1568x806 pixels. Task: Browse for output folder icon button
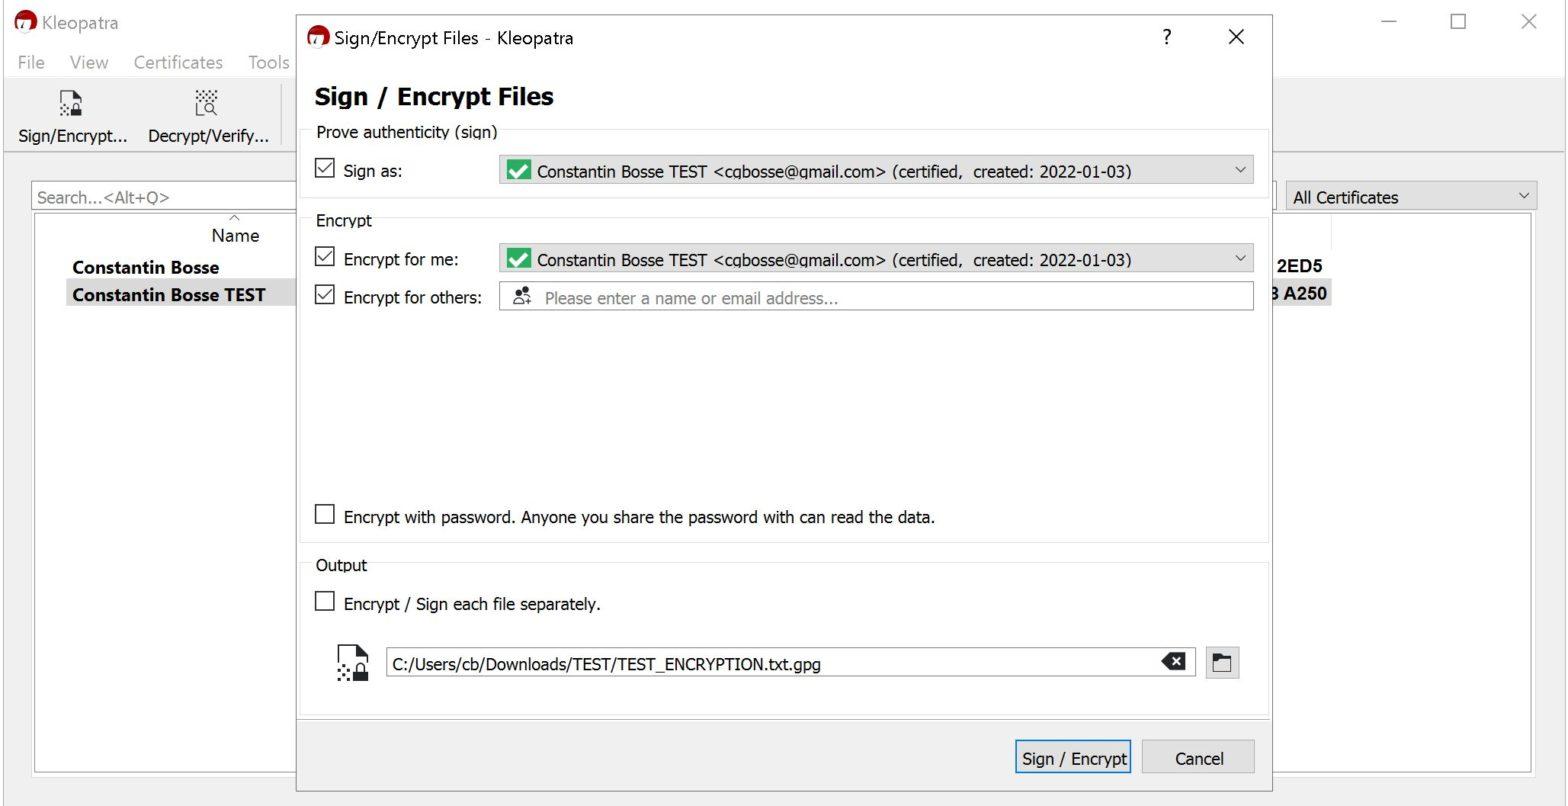(x=1221, y=662)
